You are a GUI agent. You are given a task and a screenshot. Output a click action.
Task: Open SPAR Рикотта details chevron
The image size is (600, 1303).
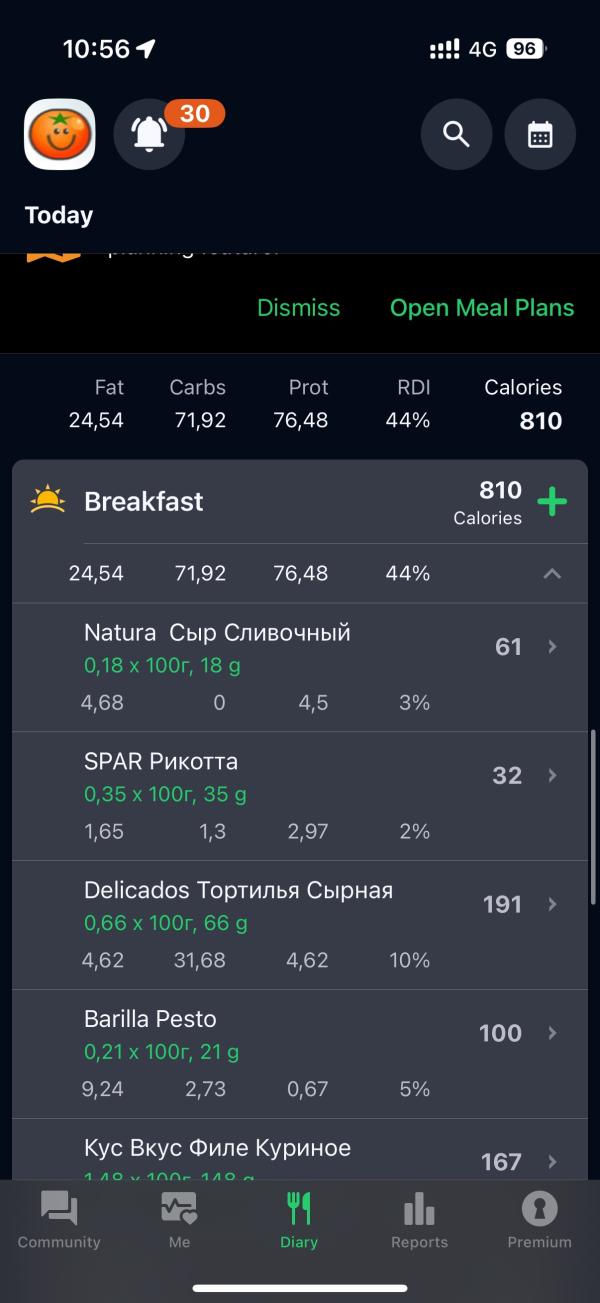click(552, 775)
